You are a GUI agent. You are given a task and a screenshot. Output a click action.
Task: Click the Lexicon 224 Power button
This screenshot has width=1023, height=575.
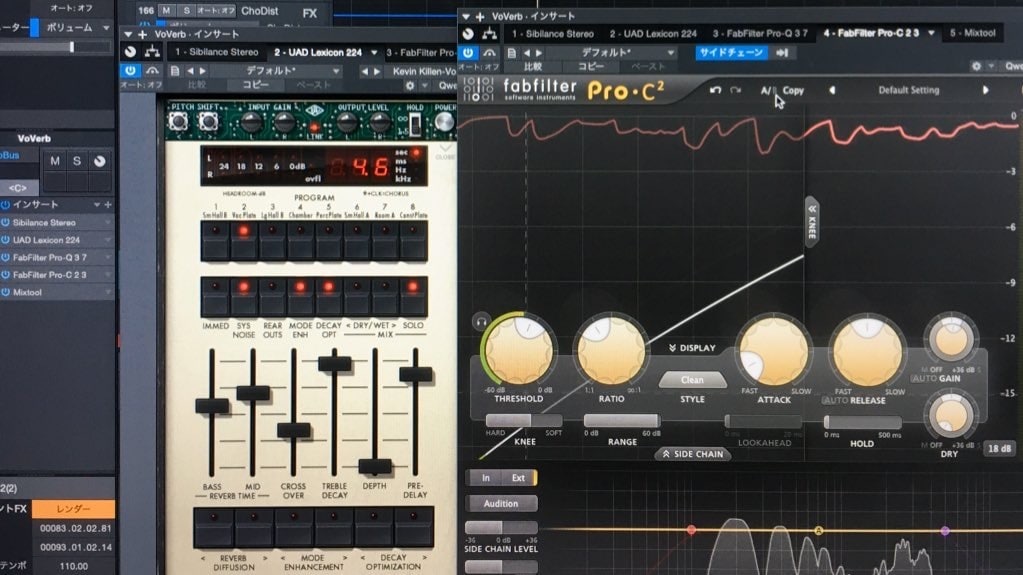pyautogui.click(x=444, y=122)
